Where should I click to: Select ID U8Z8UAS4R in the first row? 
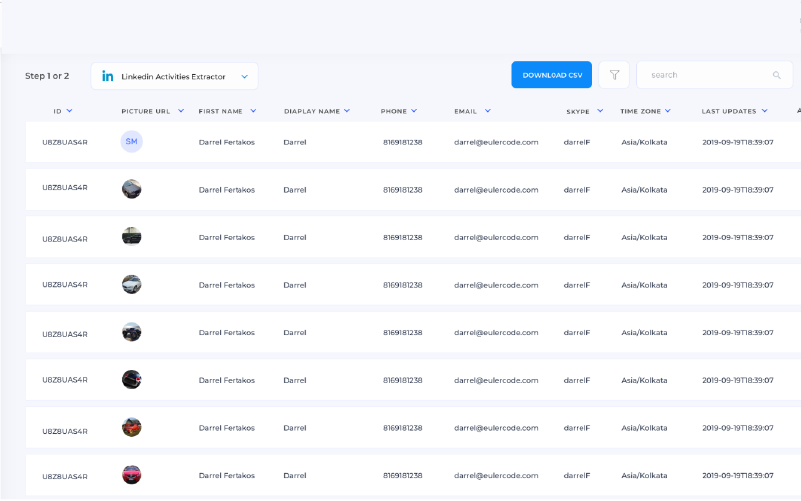65,142
